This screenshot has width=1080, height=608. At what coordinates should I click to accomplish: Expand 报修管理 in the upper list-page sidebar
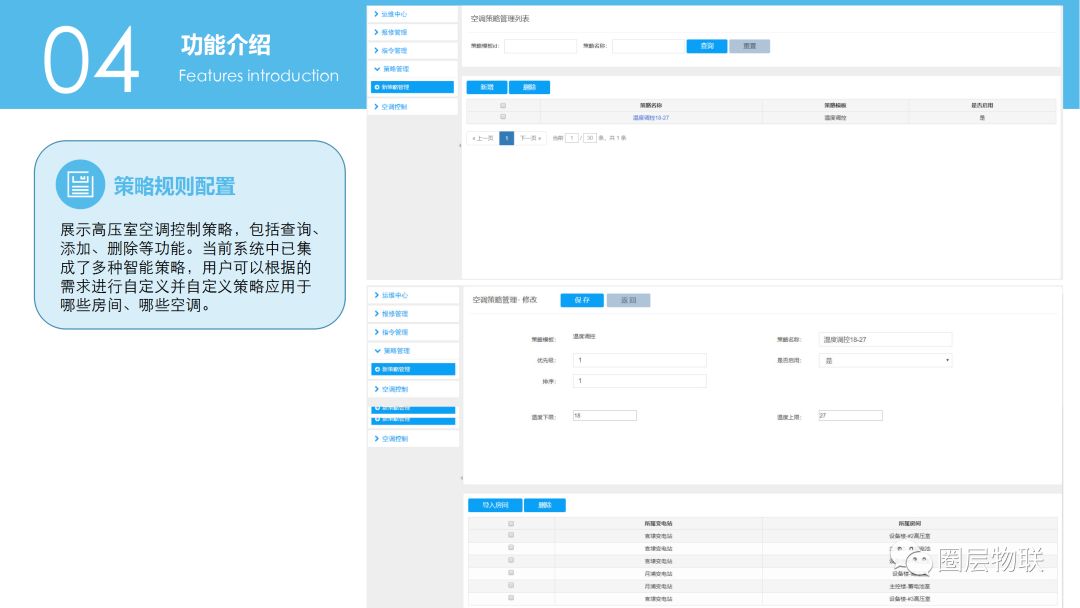point(413,32)
